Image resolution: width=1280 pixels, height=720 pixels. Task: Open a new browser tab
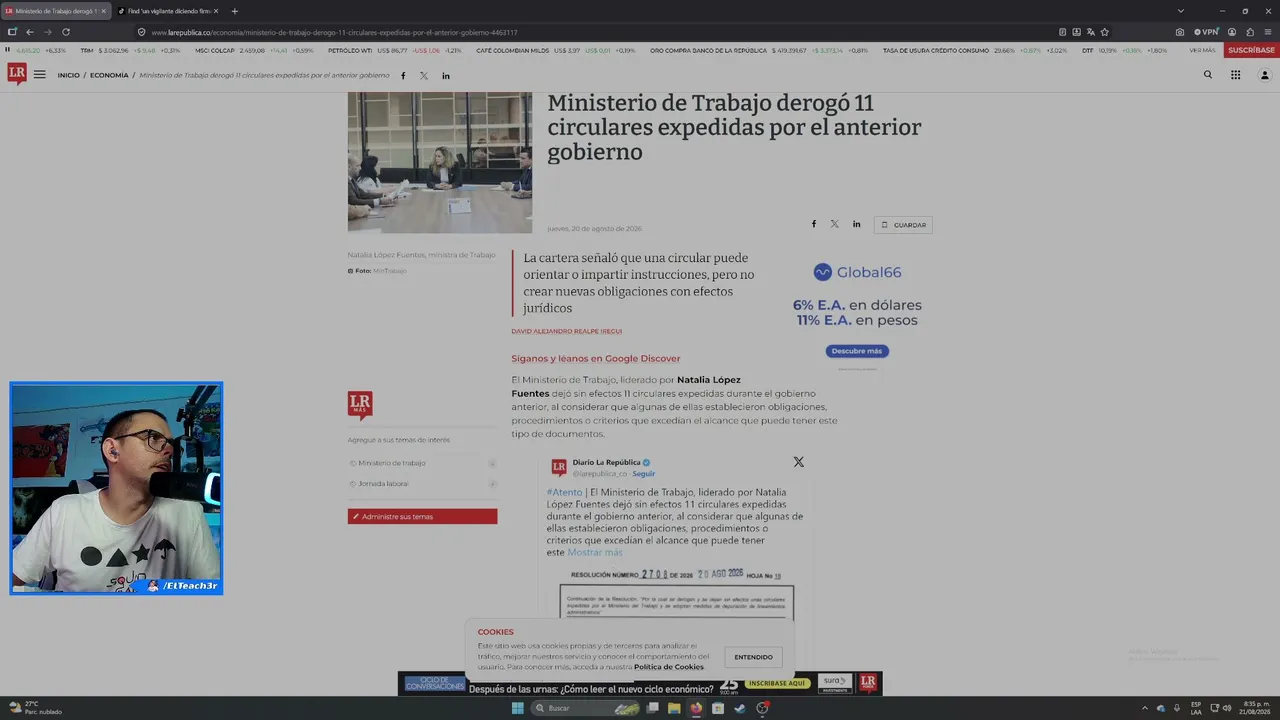[235, 11]
